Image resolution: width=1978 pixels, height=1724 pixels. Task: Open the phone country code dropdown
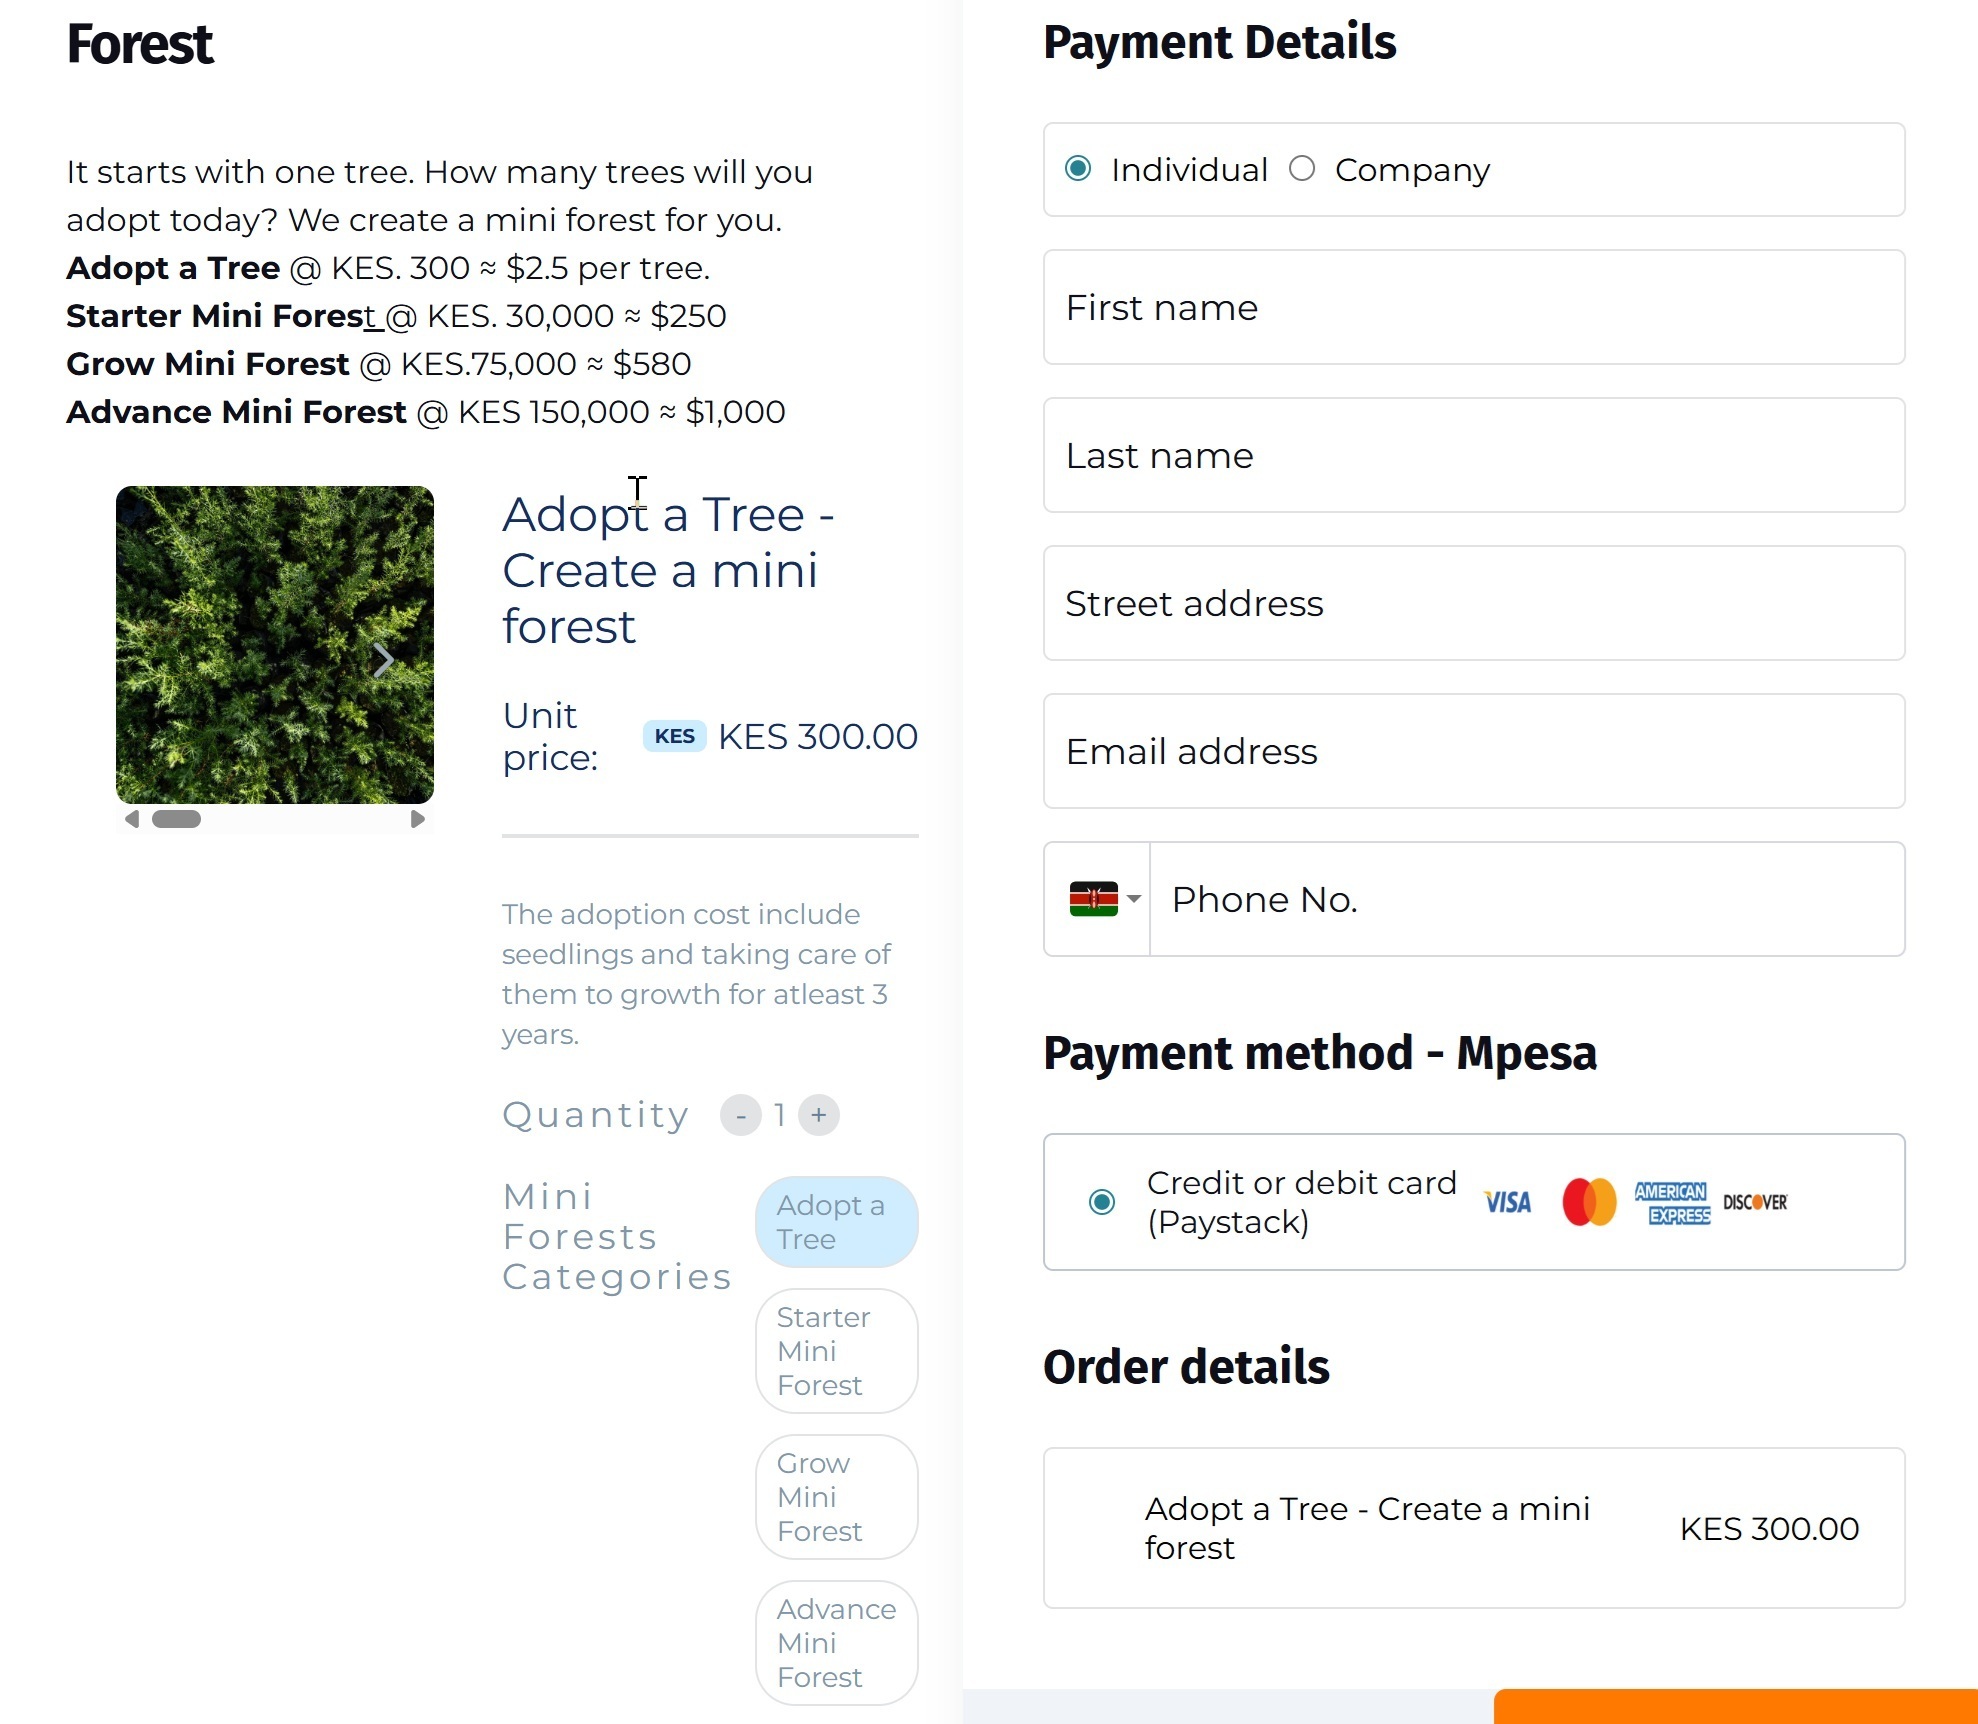(x=1133, y=898)
